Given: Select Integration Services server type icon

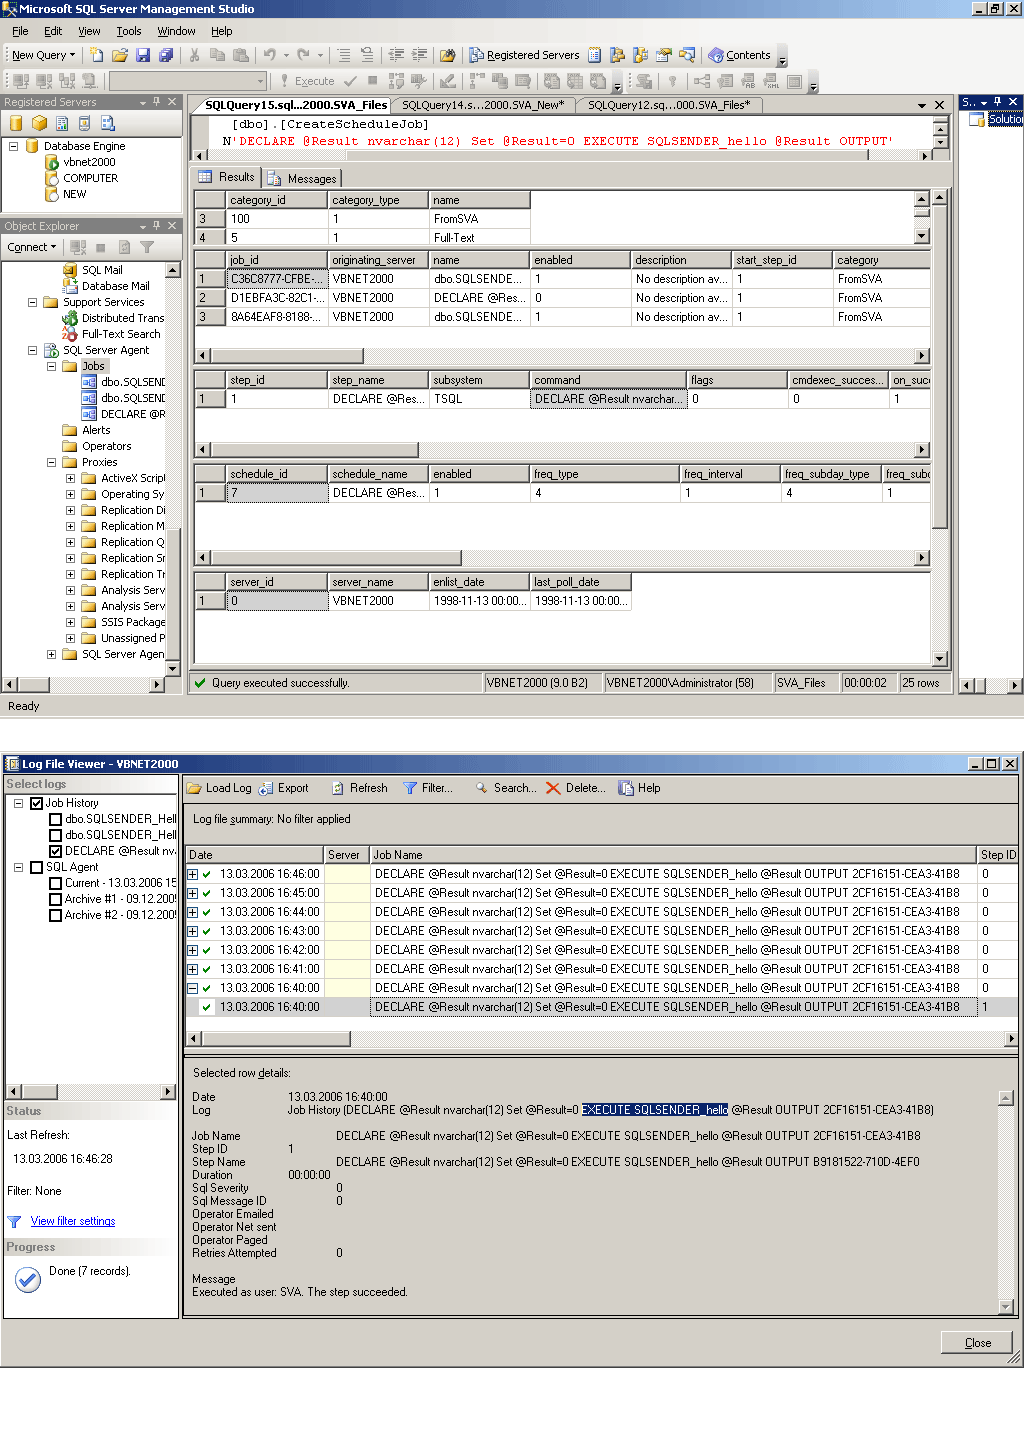Looking at the screenshot, I should 108,123.
